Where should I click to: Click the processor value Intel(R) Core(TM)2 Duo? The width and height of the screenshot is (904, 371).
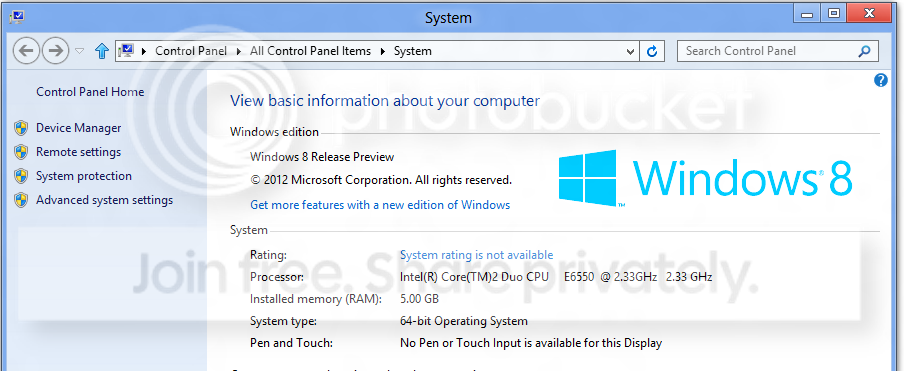click(556, 277)
